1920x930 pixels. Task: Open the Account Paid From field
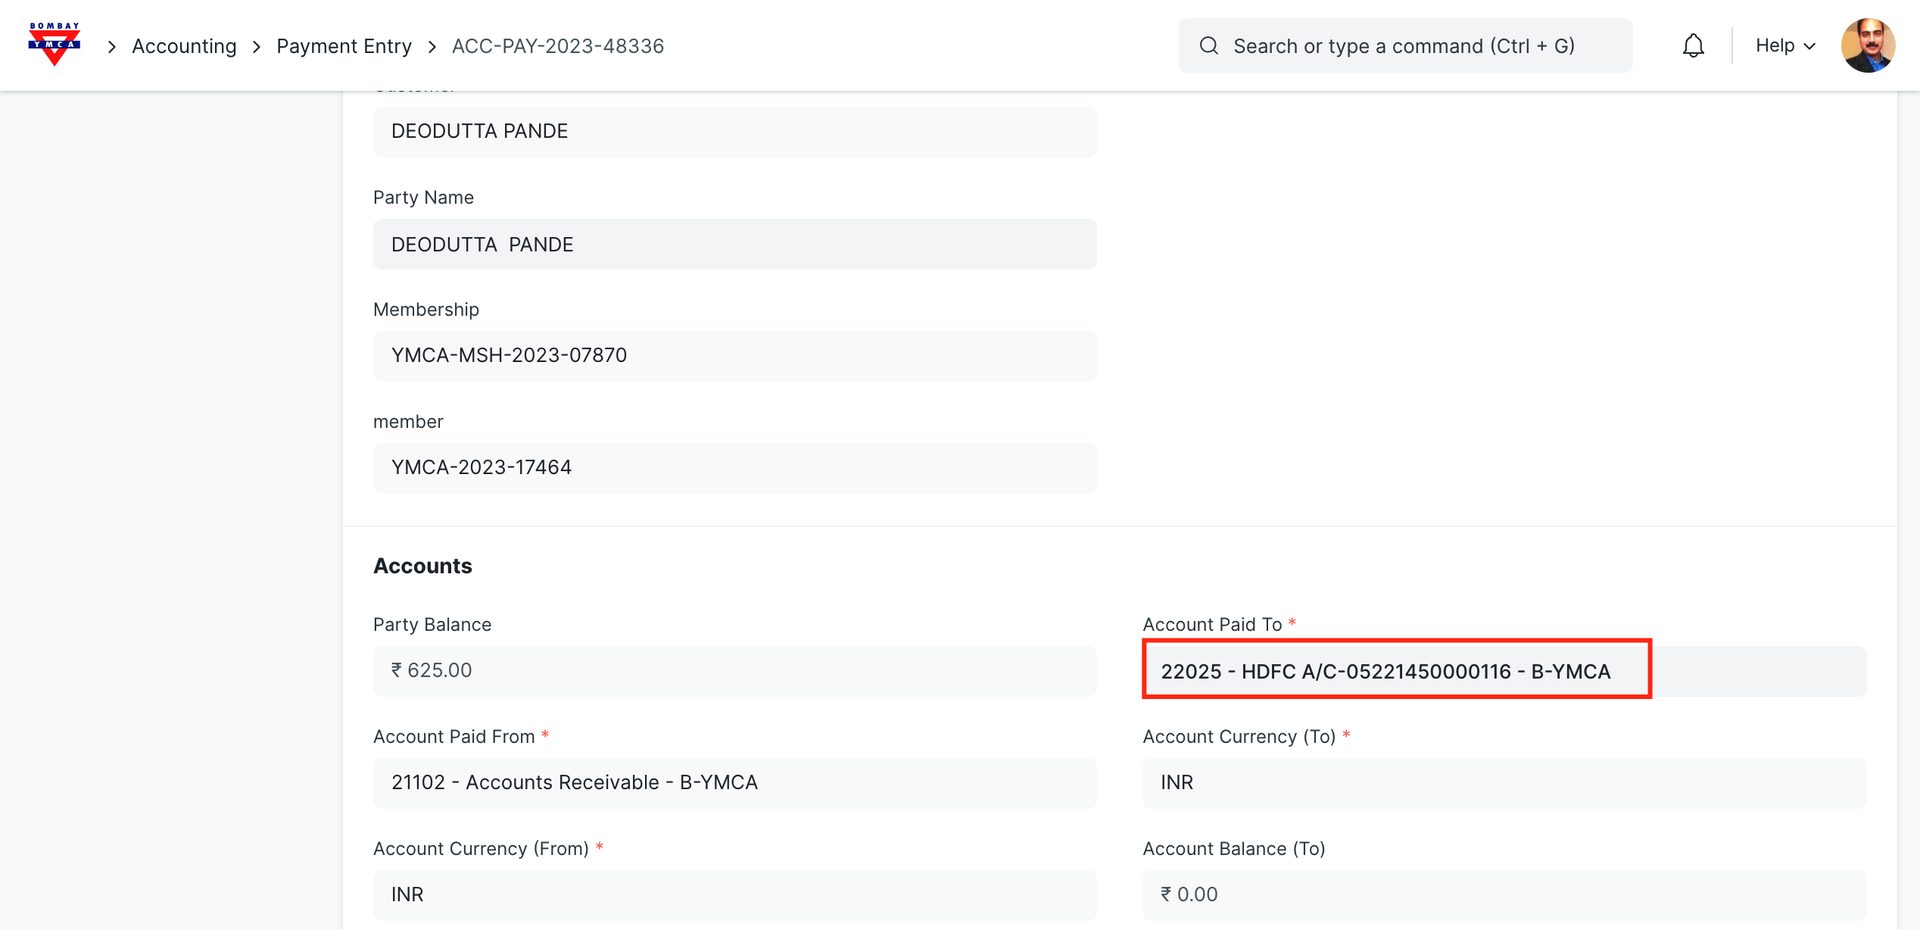coord(734,783)
